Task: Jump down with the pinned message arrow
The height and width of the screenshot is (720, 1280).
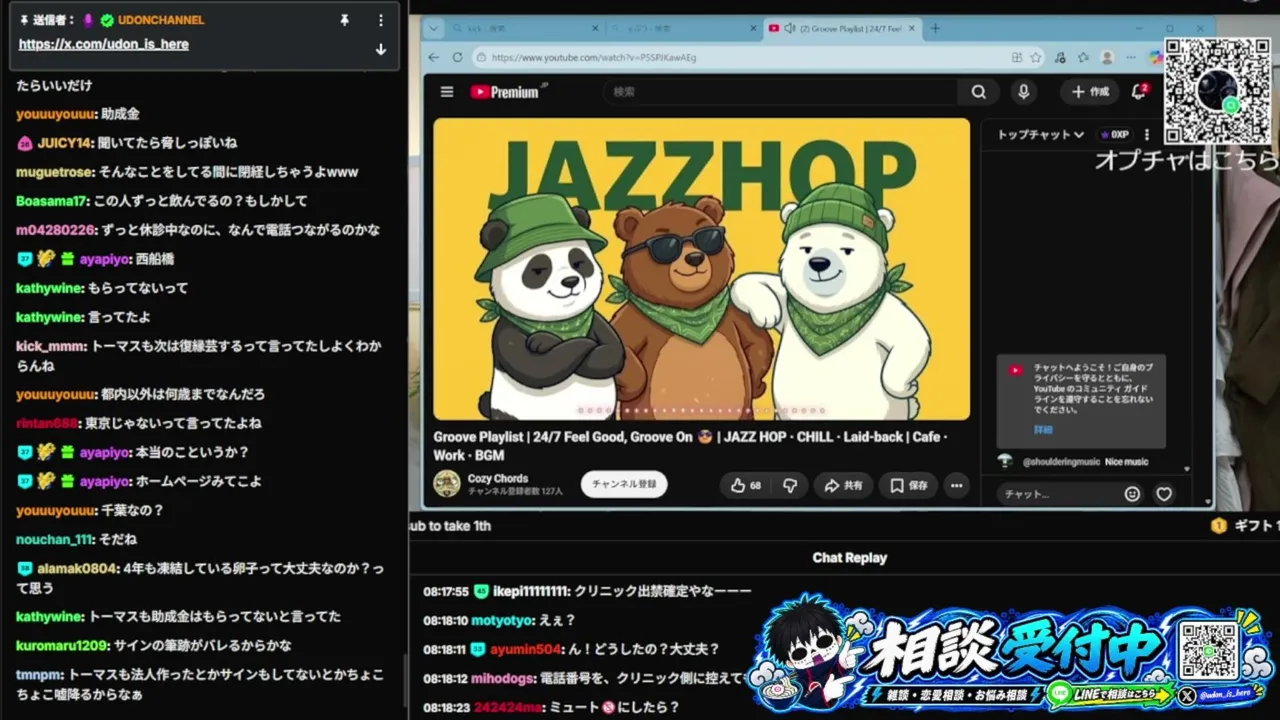Action: [x=380, y=49]
